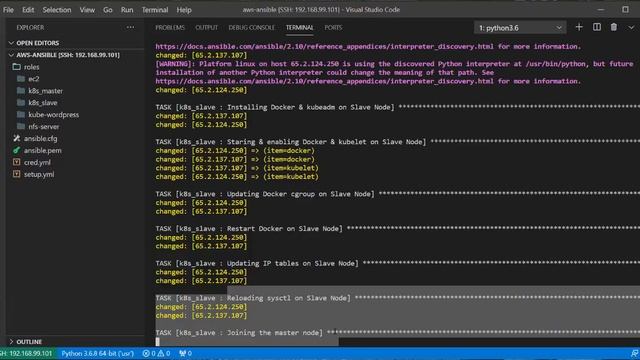640x360 pixels.
Task: Open ansible.pem file
Action: tap(42, 151)
